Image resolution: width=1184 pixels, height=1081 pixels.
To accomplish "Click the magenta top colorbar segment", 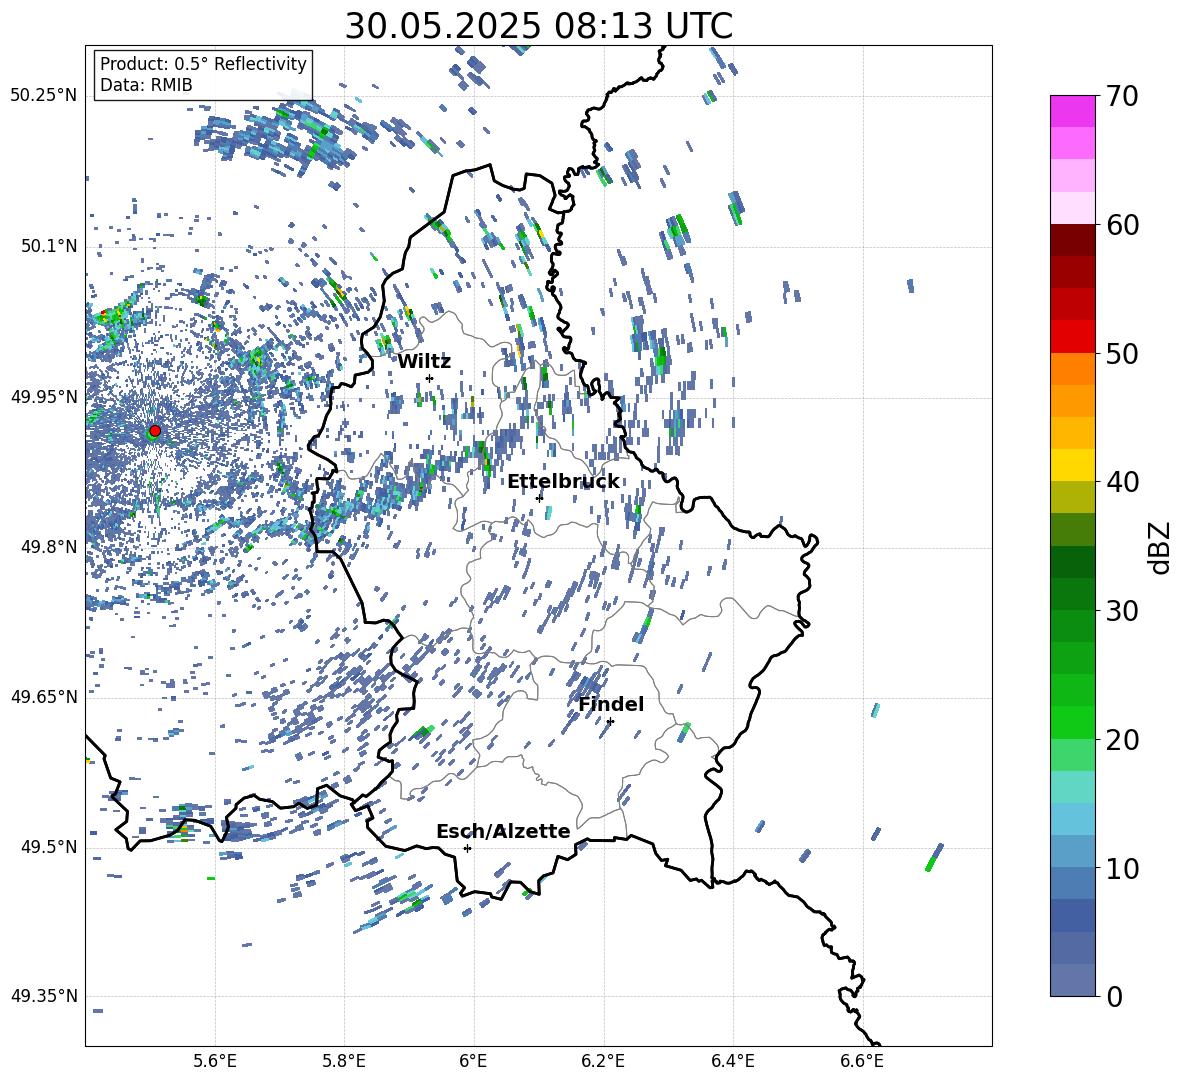I will (1072, 111).
